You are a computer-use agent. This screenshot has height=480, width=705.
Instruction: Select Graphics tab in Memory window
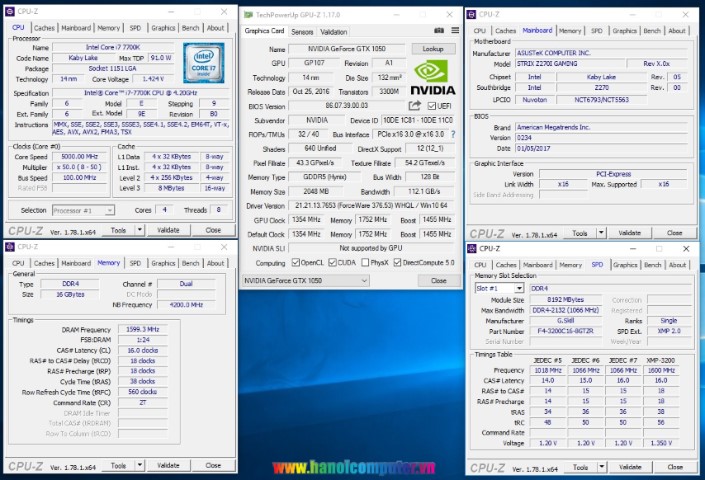[163, 263]
